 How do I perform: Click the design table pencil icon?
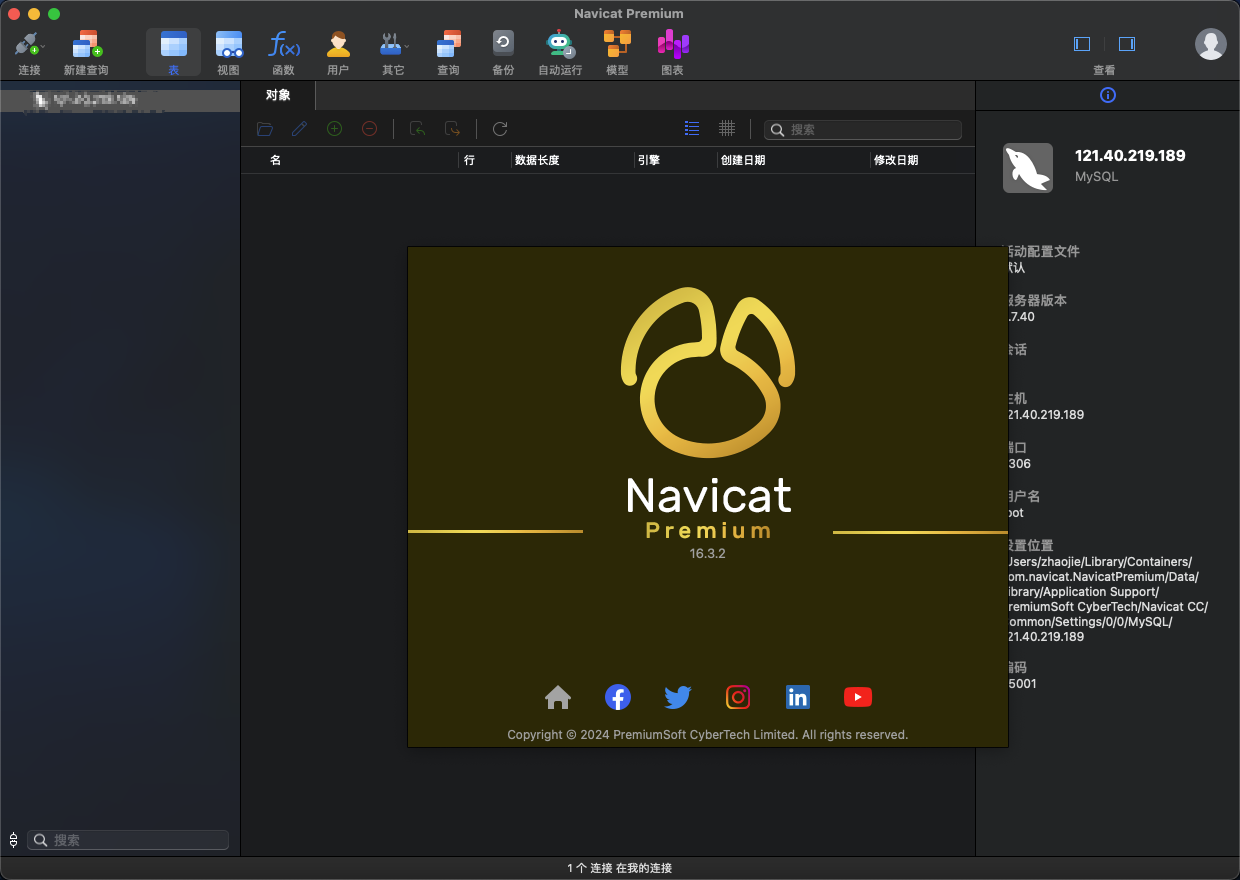tap(300, 129)
